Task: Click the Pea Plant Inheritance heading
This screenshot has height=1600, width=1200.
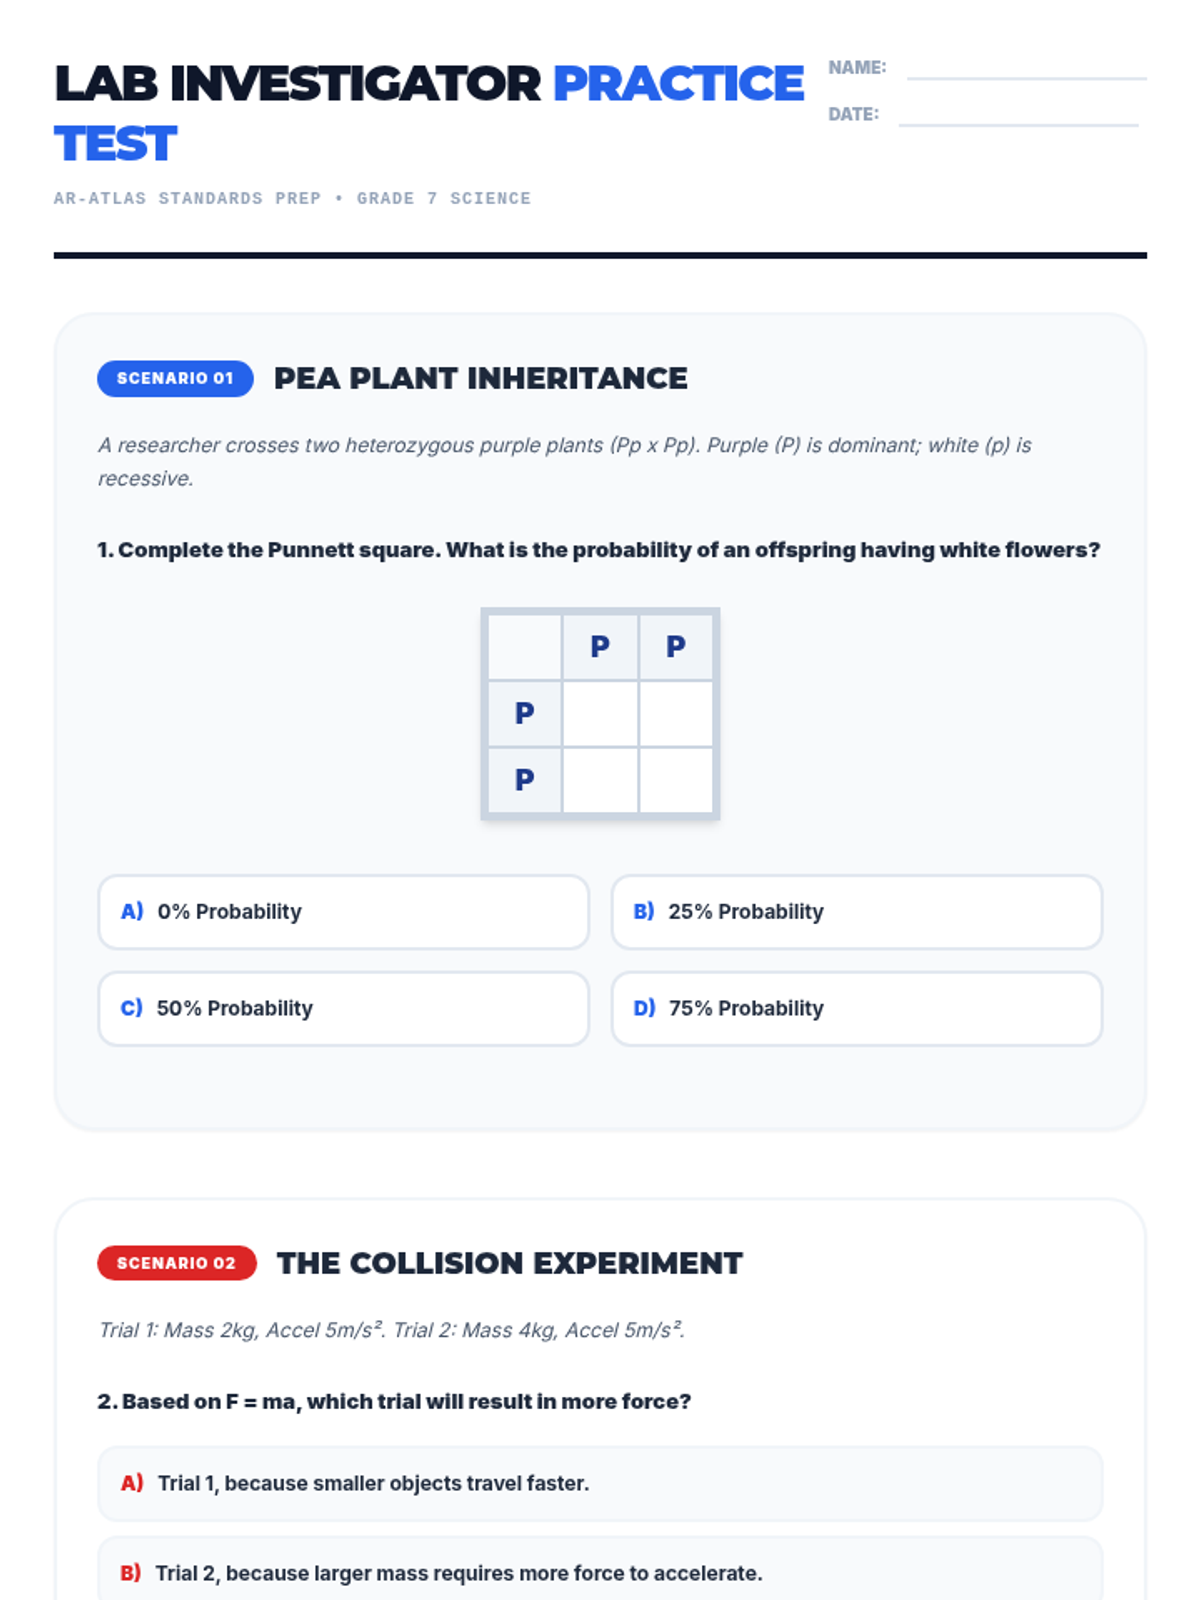Action: (x=481, y=379)
